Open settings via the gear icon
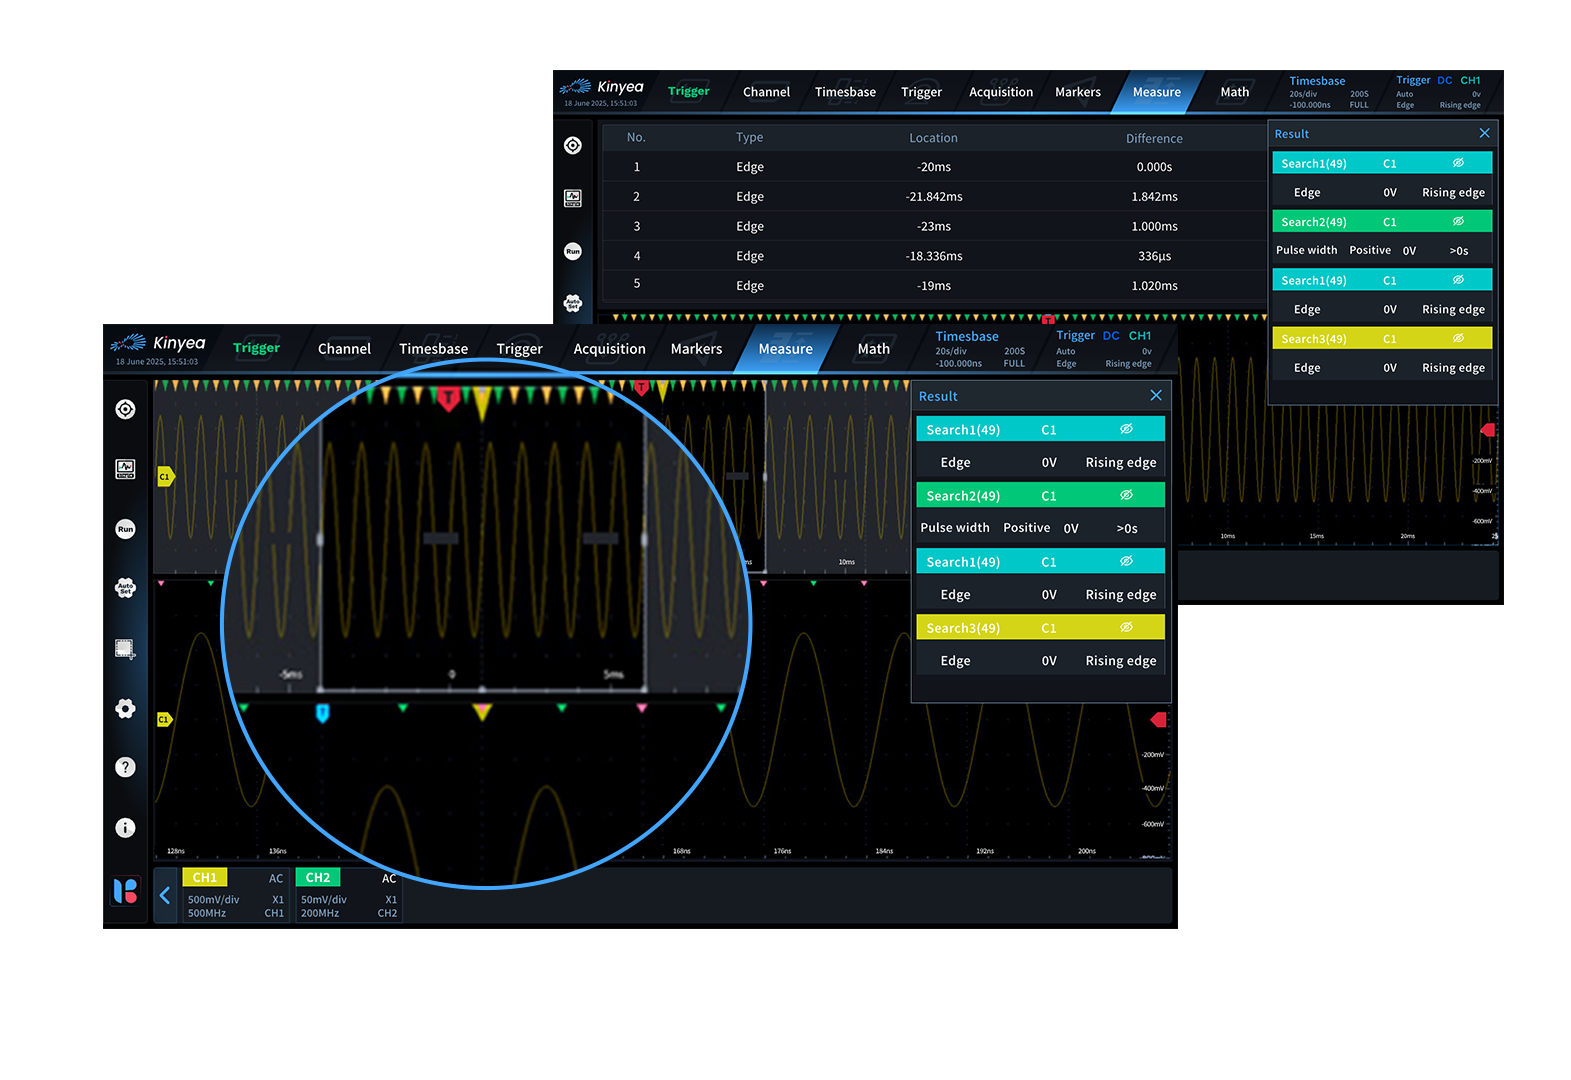This screenshot has width=1571, height=1080. coord(125,709)
